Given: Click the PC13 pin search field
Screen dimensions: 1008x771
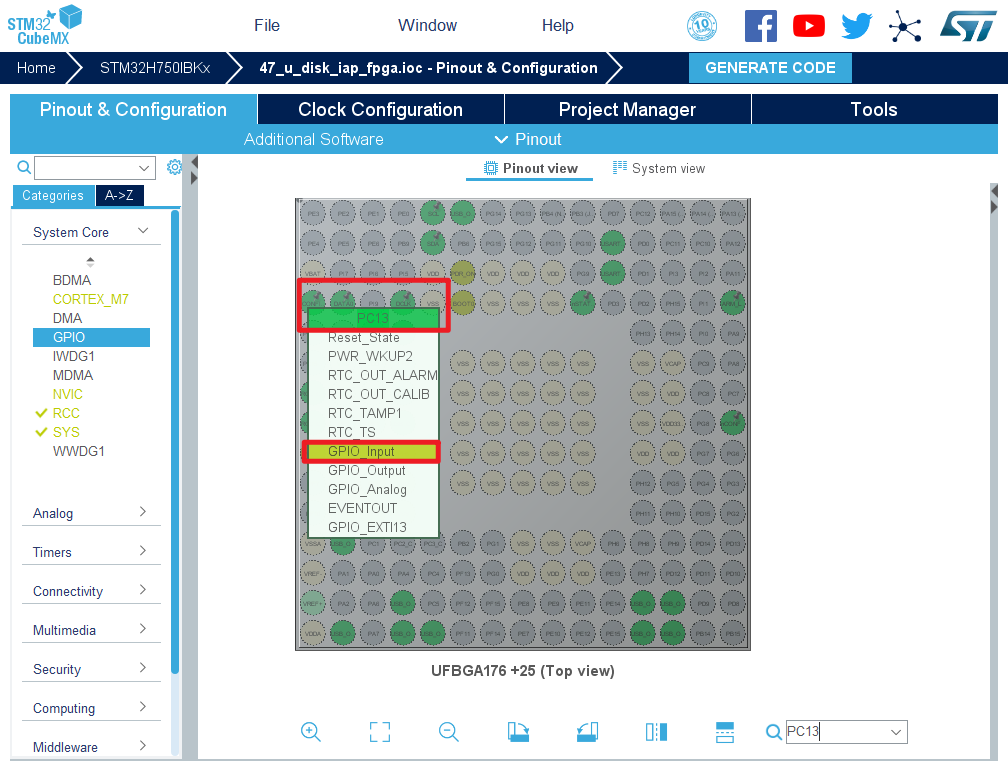Looking at the screenshot, I should click(x=835, y=732).
